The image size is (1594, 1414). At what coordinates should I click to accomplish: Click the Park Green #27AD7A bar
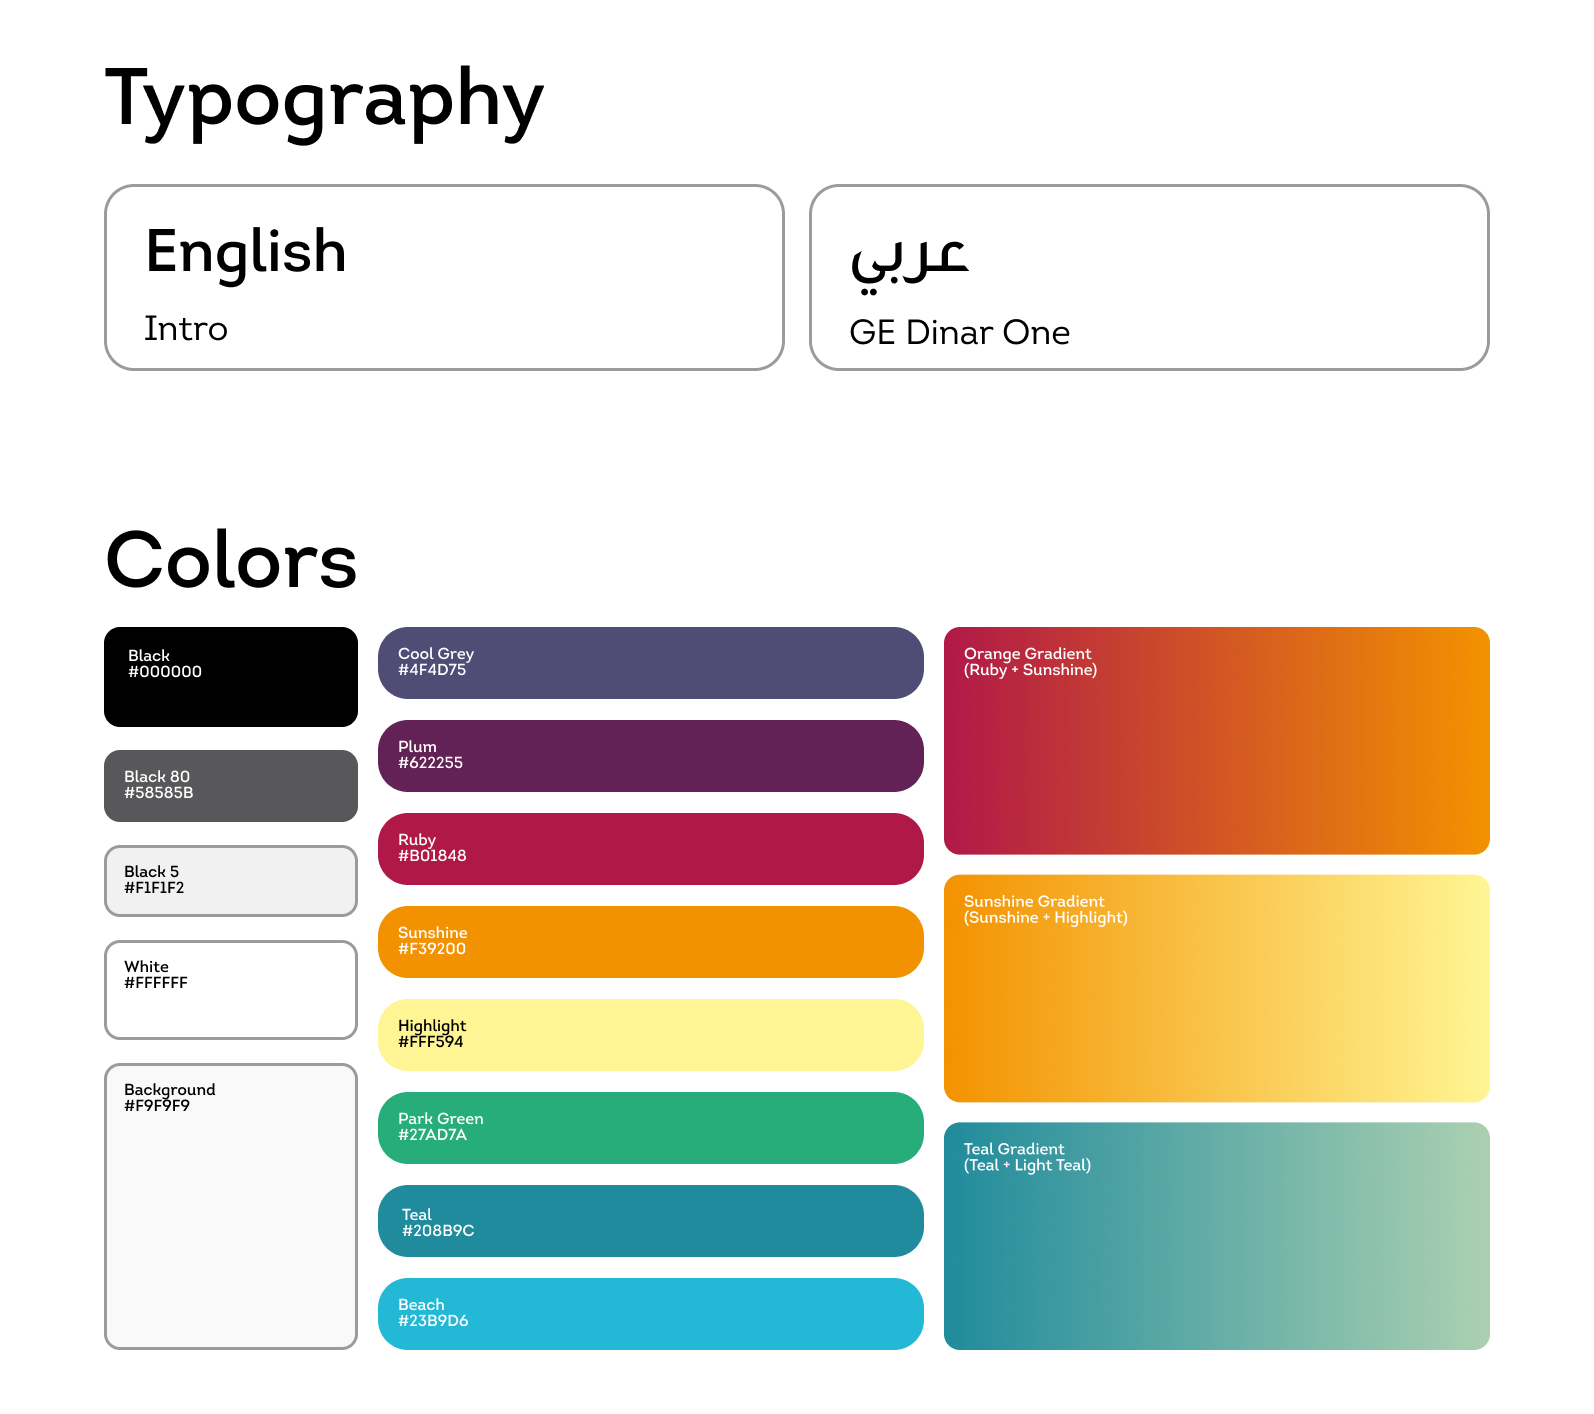coord(651,1128)
